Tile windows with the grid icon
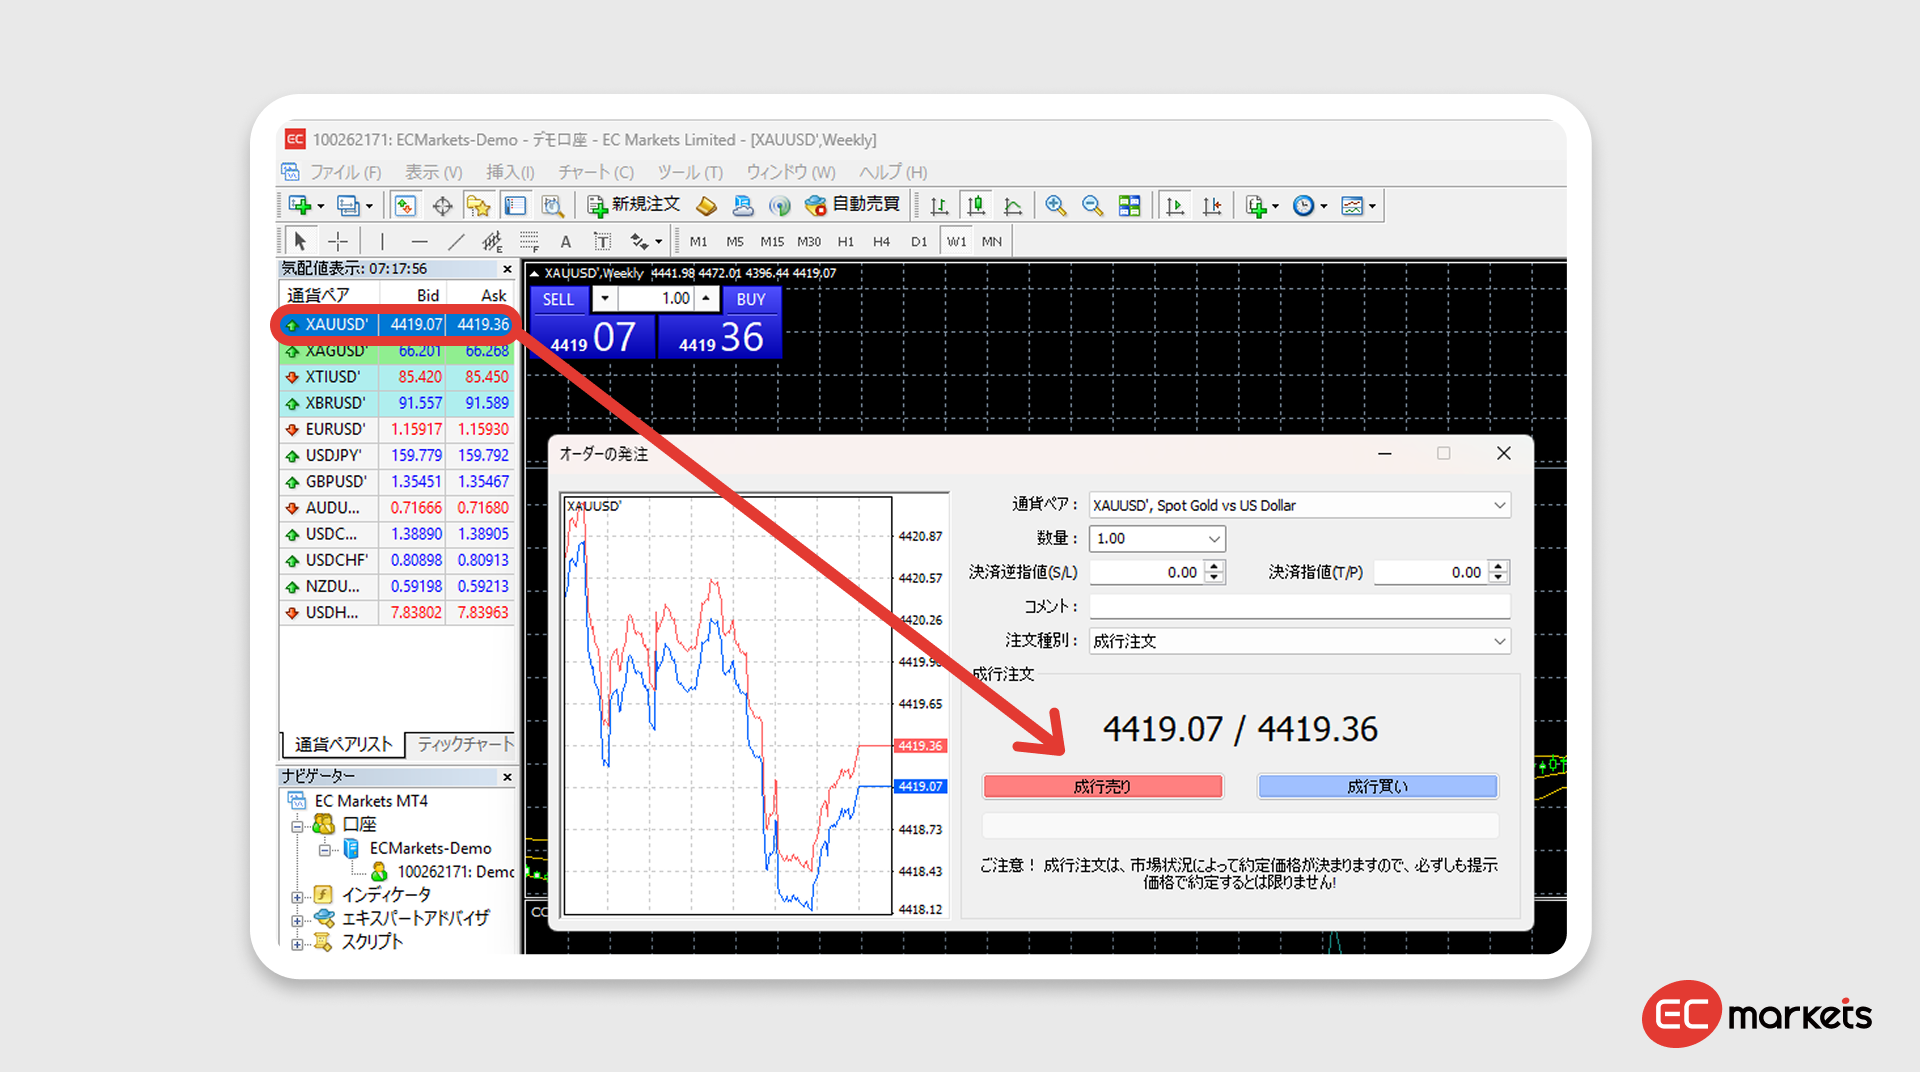The image size is (1920, 1072). click(1129, 206)
